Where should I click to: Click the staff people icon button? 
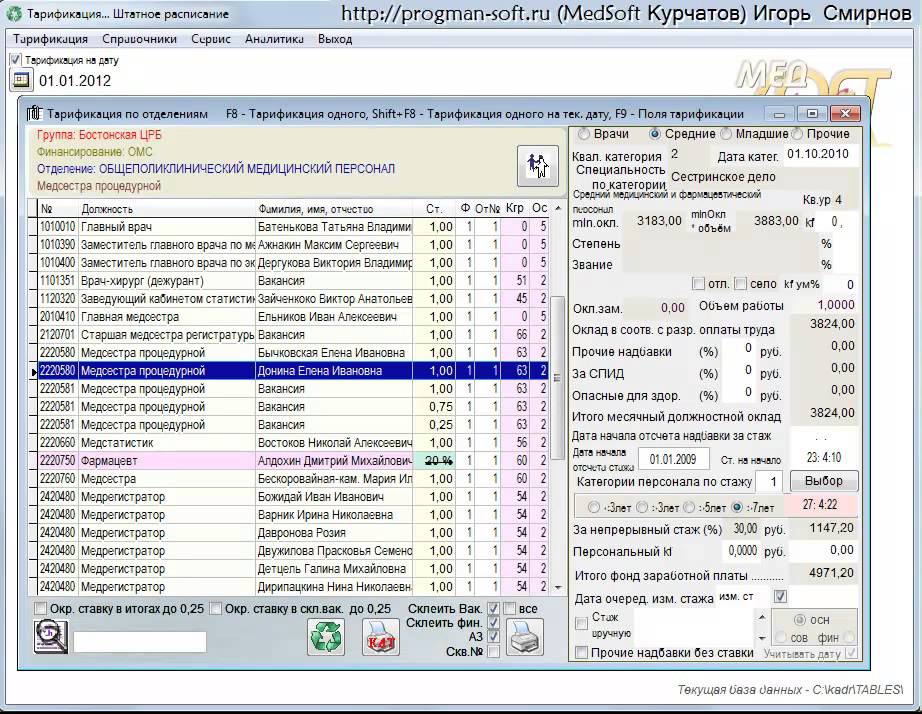(x=538, y=165)
